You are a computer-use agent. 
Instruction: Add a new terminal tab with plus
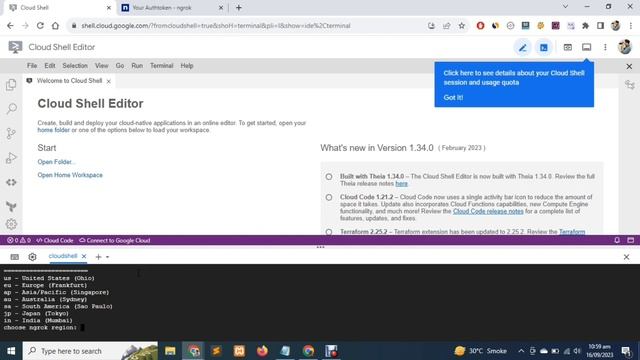tap(98, 257)
